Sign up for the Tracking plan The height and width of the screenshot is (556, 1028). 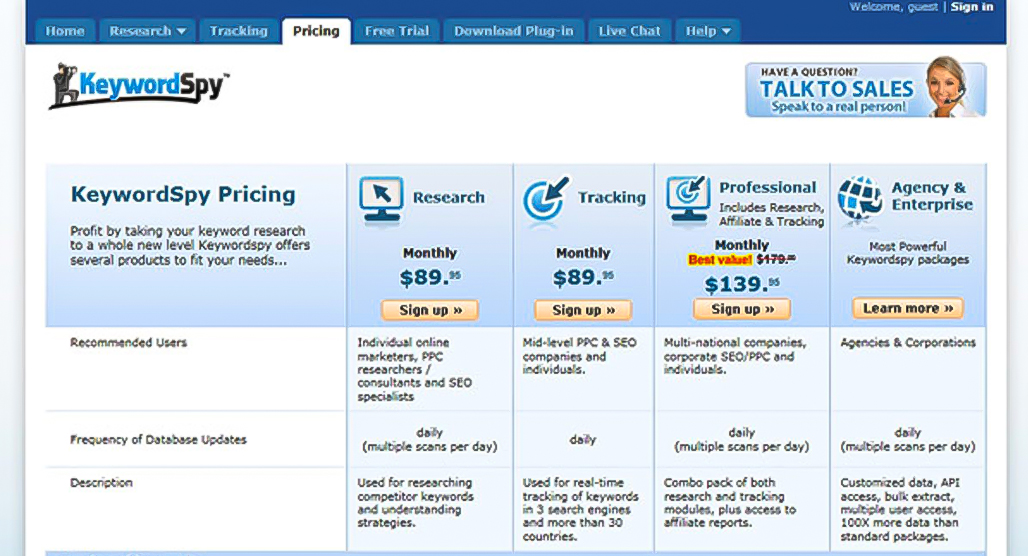583,310
